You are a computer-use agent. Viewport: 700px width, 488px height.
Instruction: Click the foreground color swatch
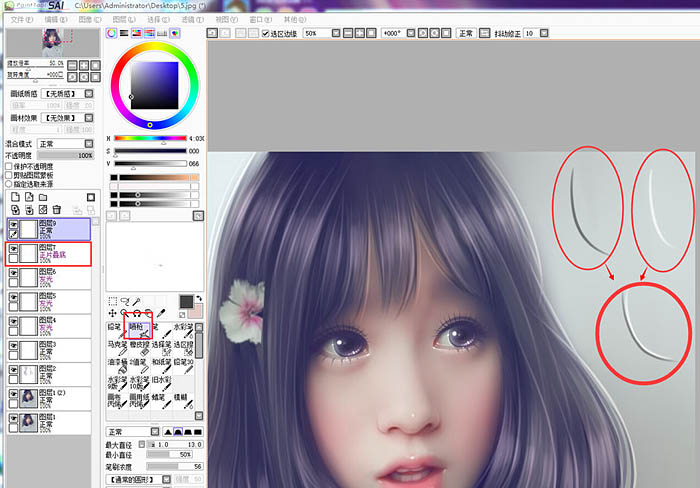click(186, 302)
